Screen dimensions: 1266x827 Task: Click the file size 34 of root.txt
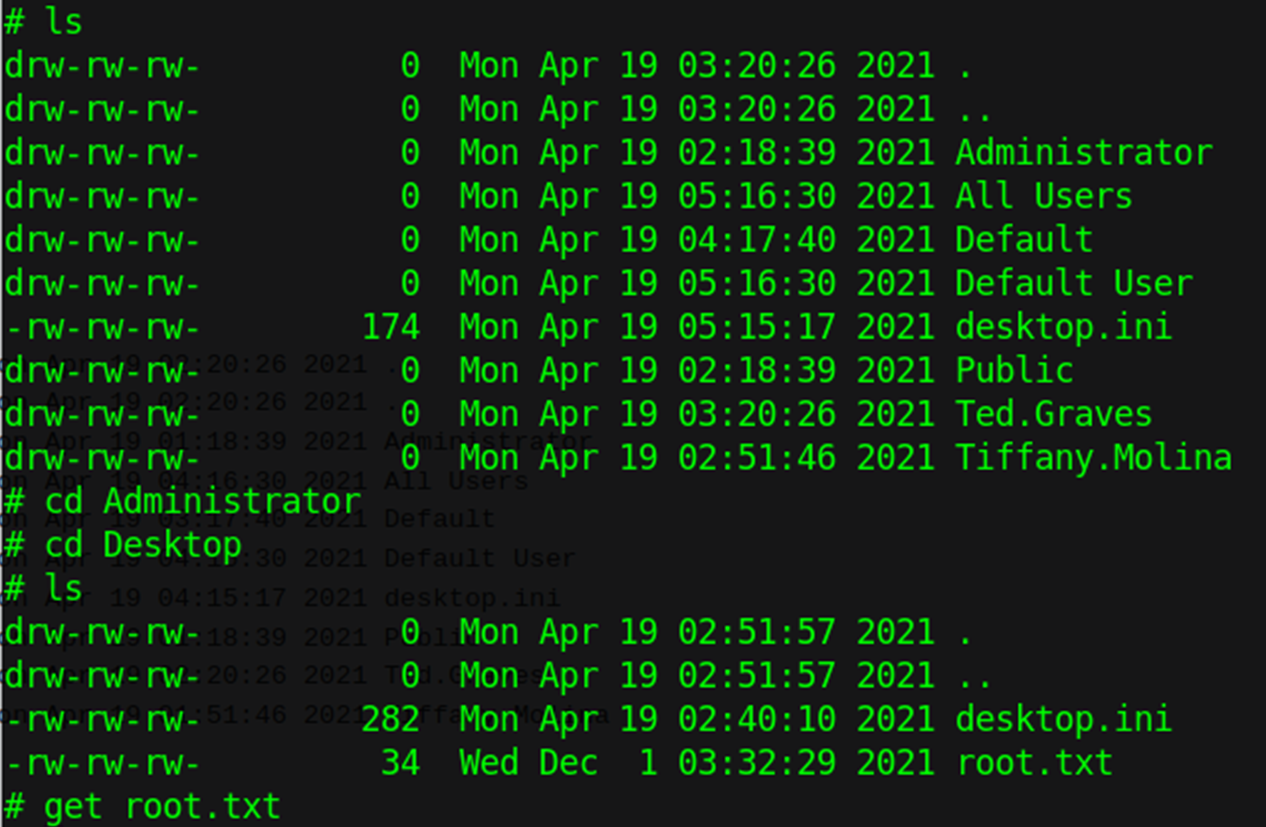(x=400, y=763)
